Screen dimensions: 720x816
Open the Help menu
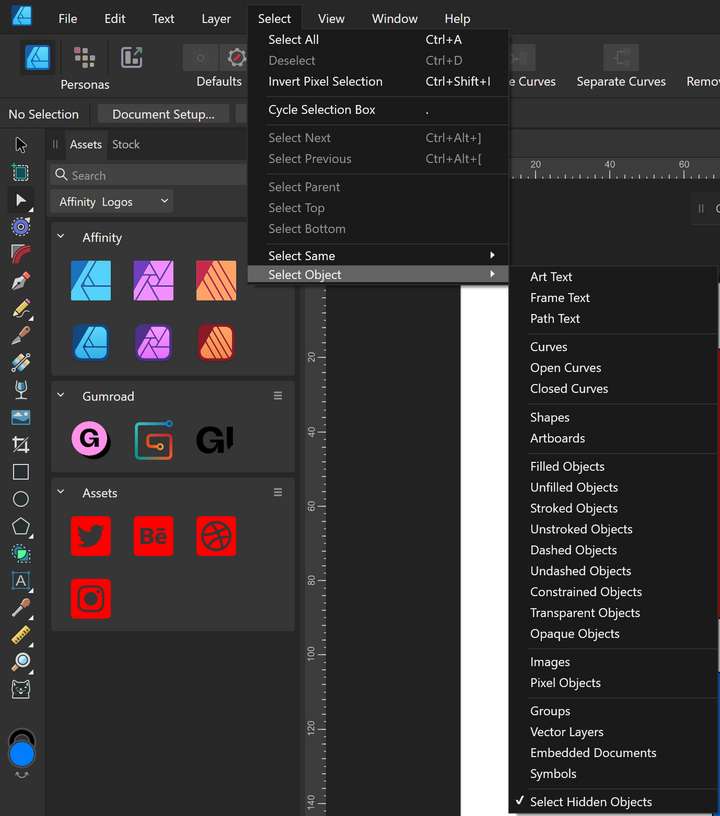tap(457, 19)
